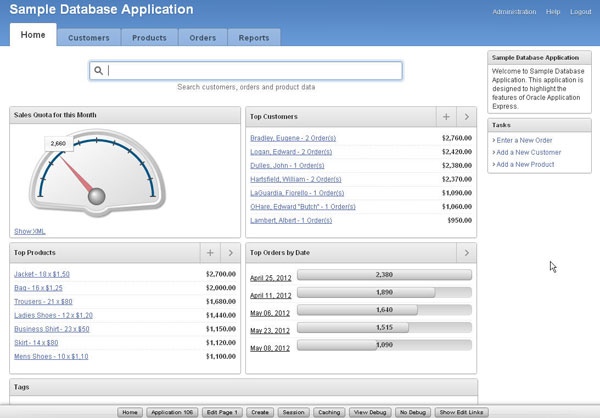The height and width of the screenshot is (418, 600).
Task: Click Add a New Customer link
Action: click(x=528, y=152)
